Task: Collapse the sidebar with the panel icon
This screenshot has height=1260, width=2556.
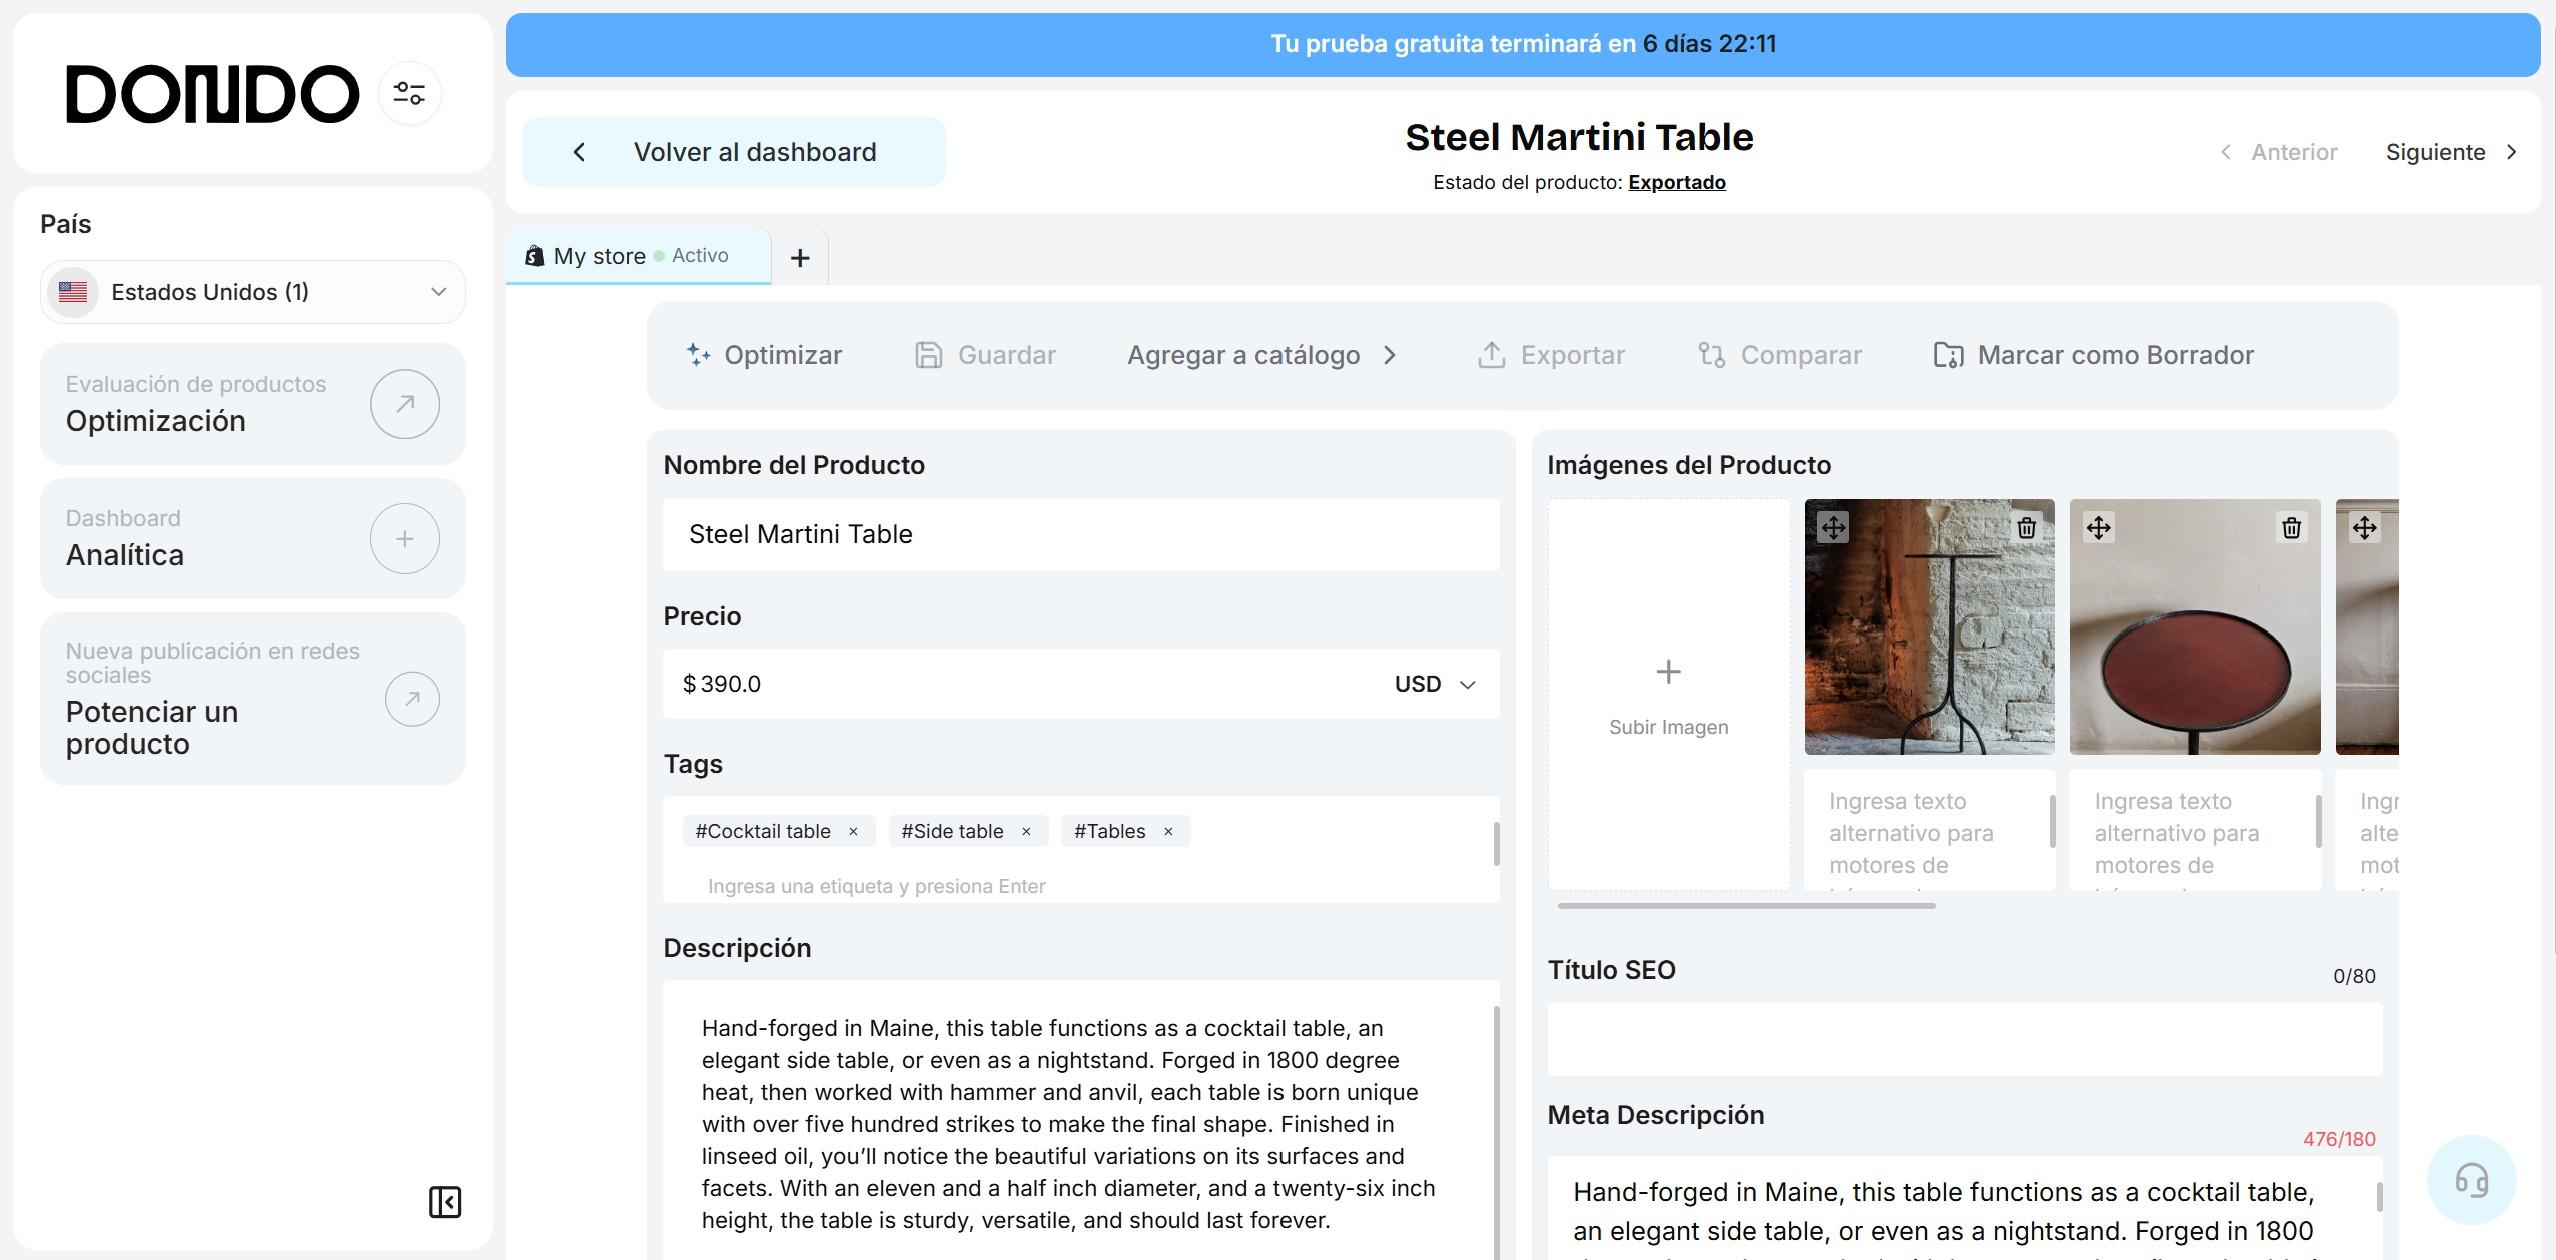Action: coord(445,1201)
